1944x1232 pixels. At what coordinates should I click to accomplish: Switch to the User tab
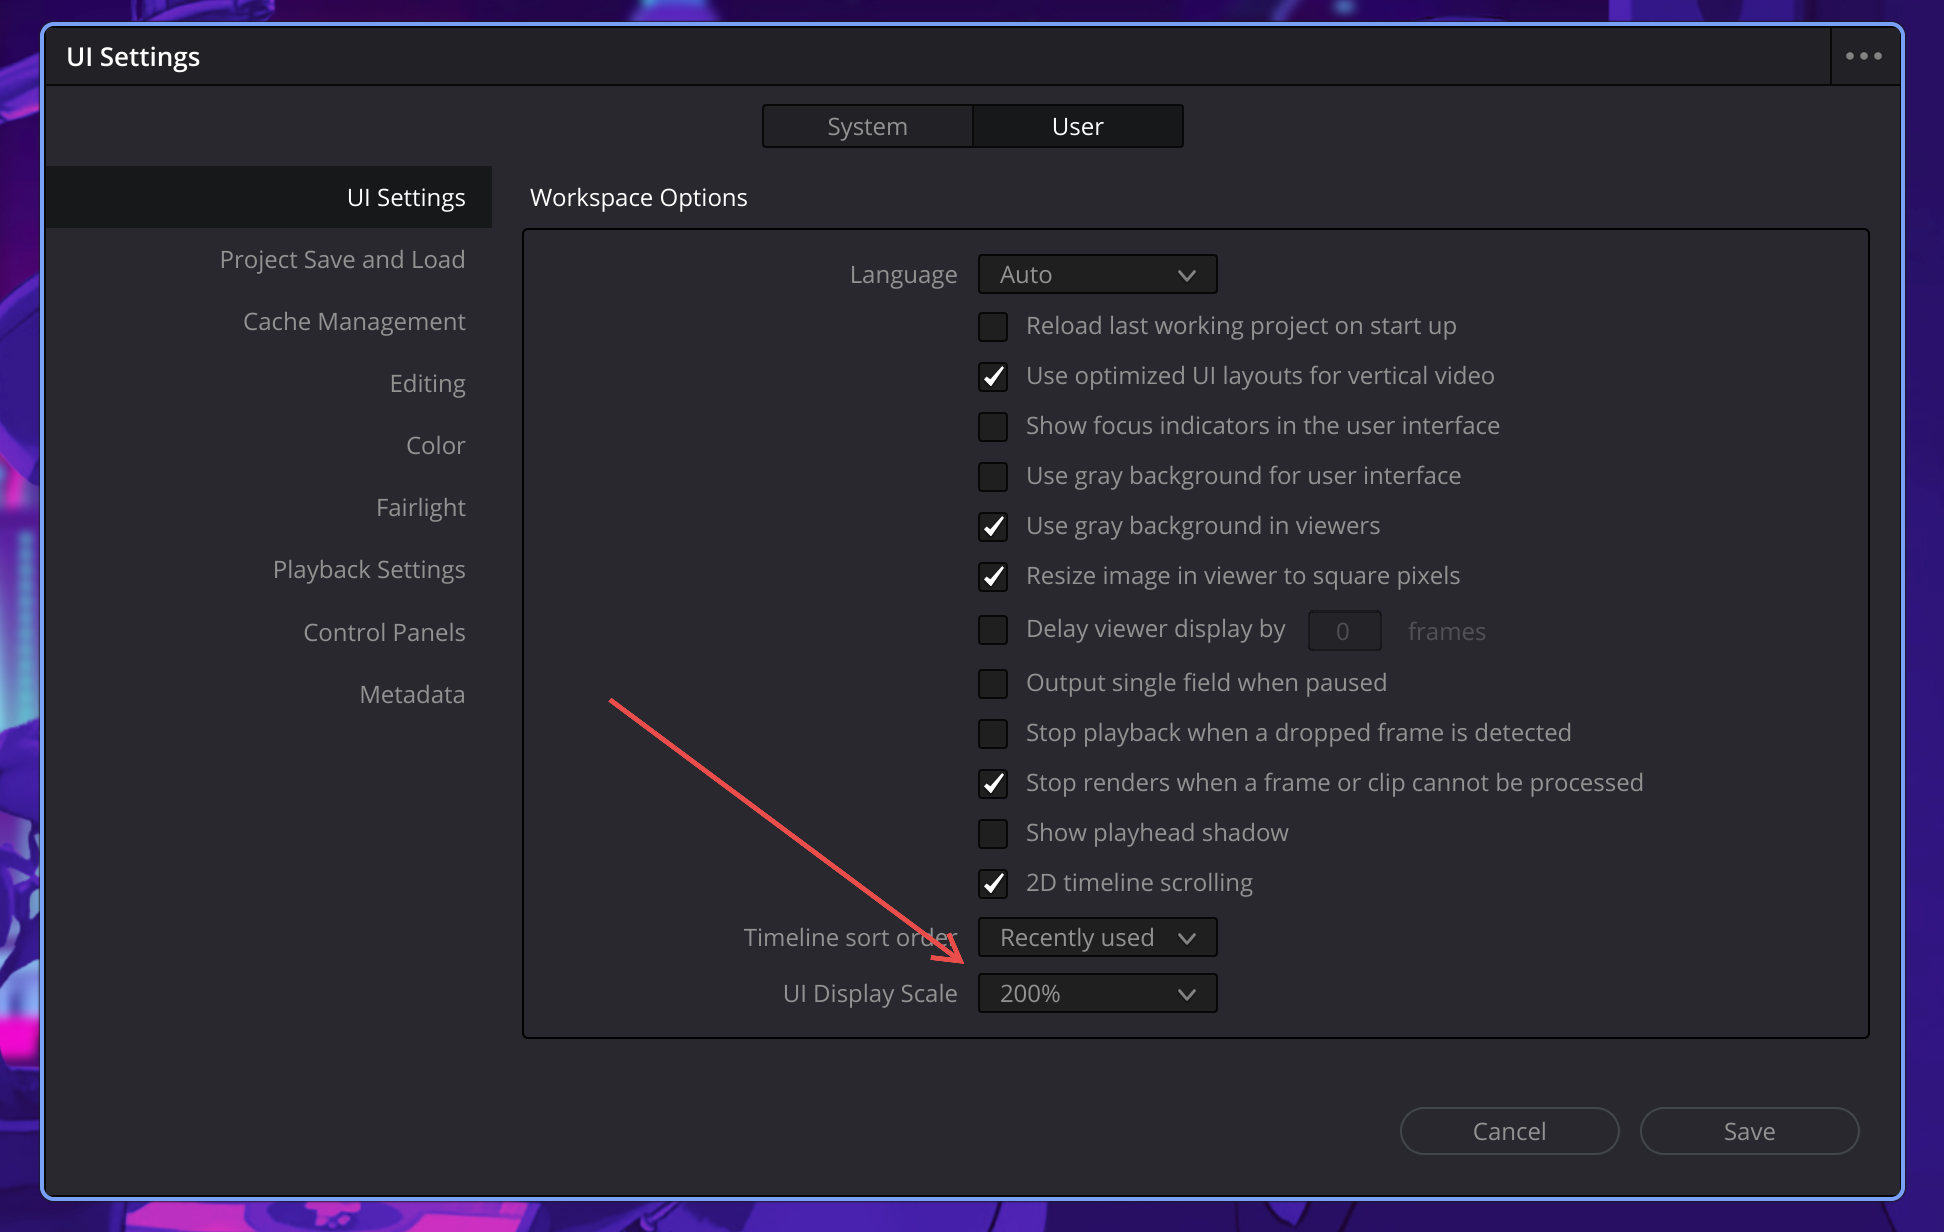click(1077, 127)
